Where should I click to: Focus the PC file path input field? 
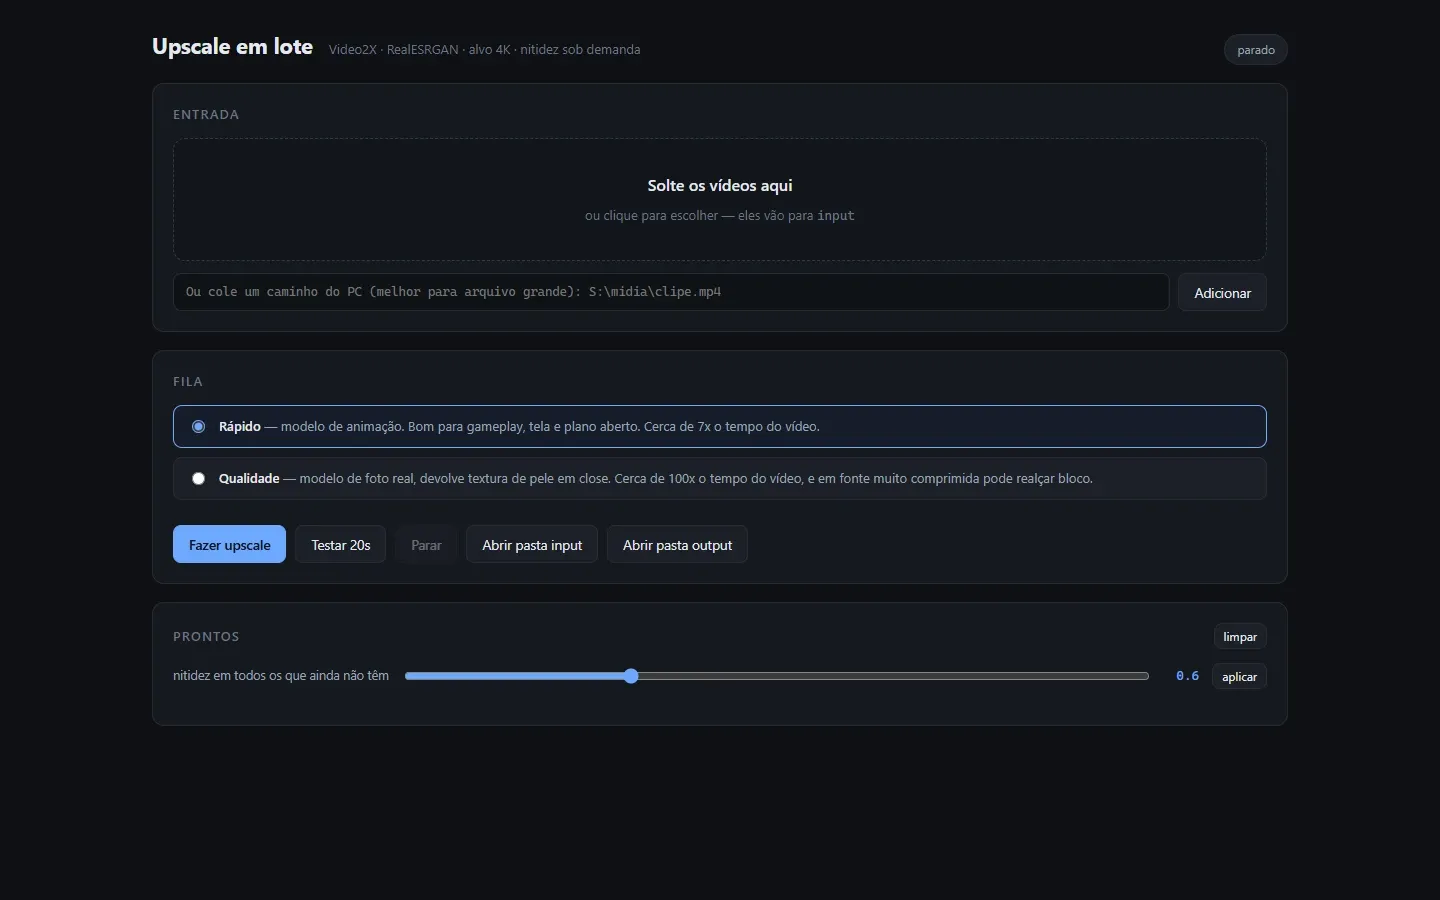pyautogui.click(x=671, y=292)
